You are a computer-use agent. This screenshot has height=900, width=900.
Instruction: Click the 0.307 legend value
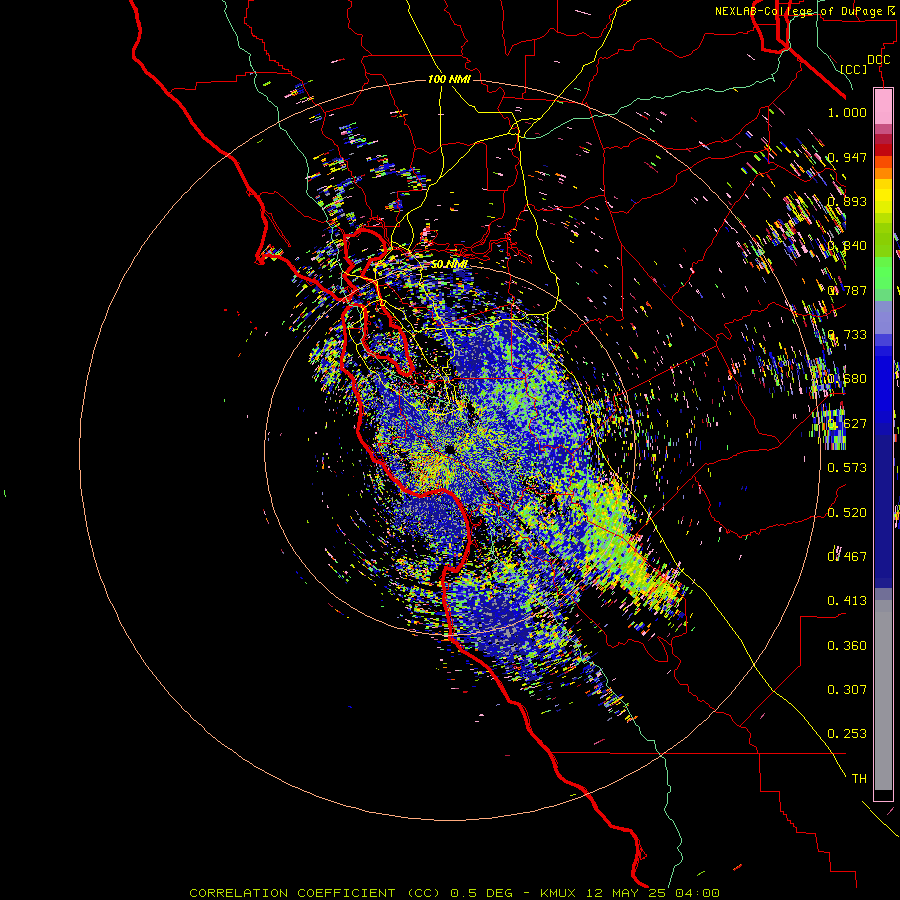point(847,690)
